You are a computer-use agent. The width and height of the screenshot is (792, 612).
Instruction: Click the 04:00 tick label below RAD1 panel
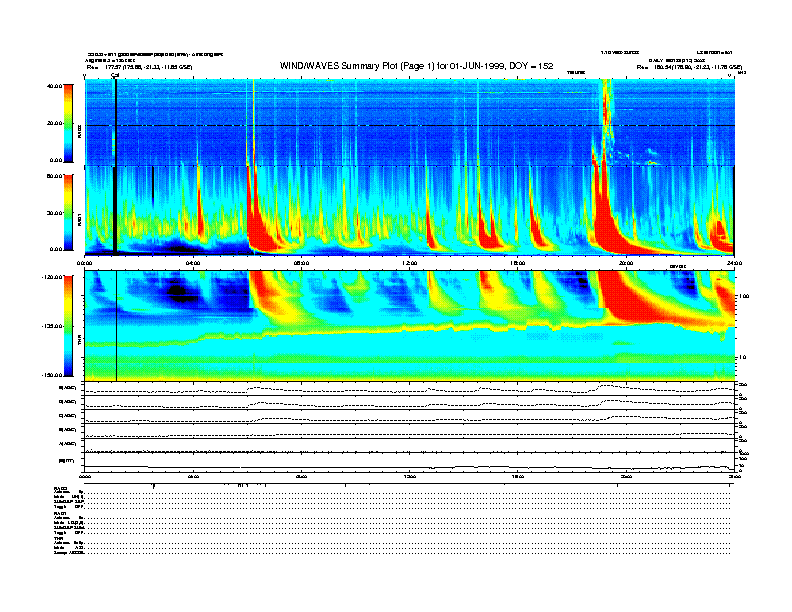click(193, 263)
